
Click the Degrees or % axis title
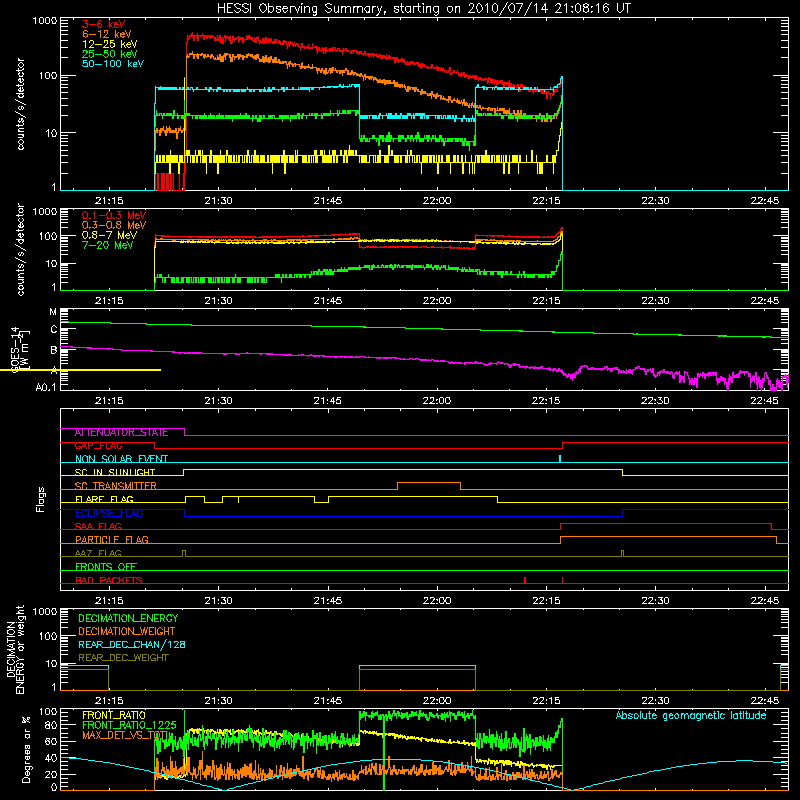[x=26, y=749]
